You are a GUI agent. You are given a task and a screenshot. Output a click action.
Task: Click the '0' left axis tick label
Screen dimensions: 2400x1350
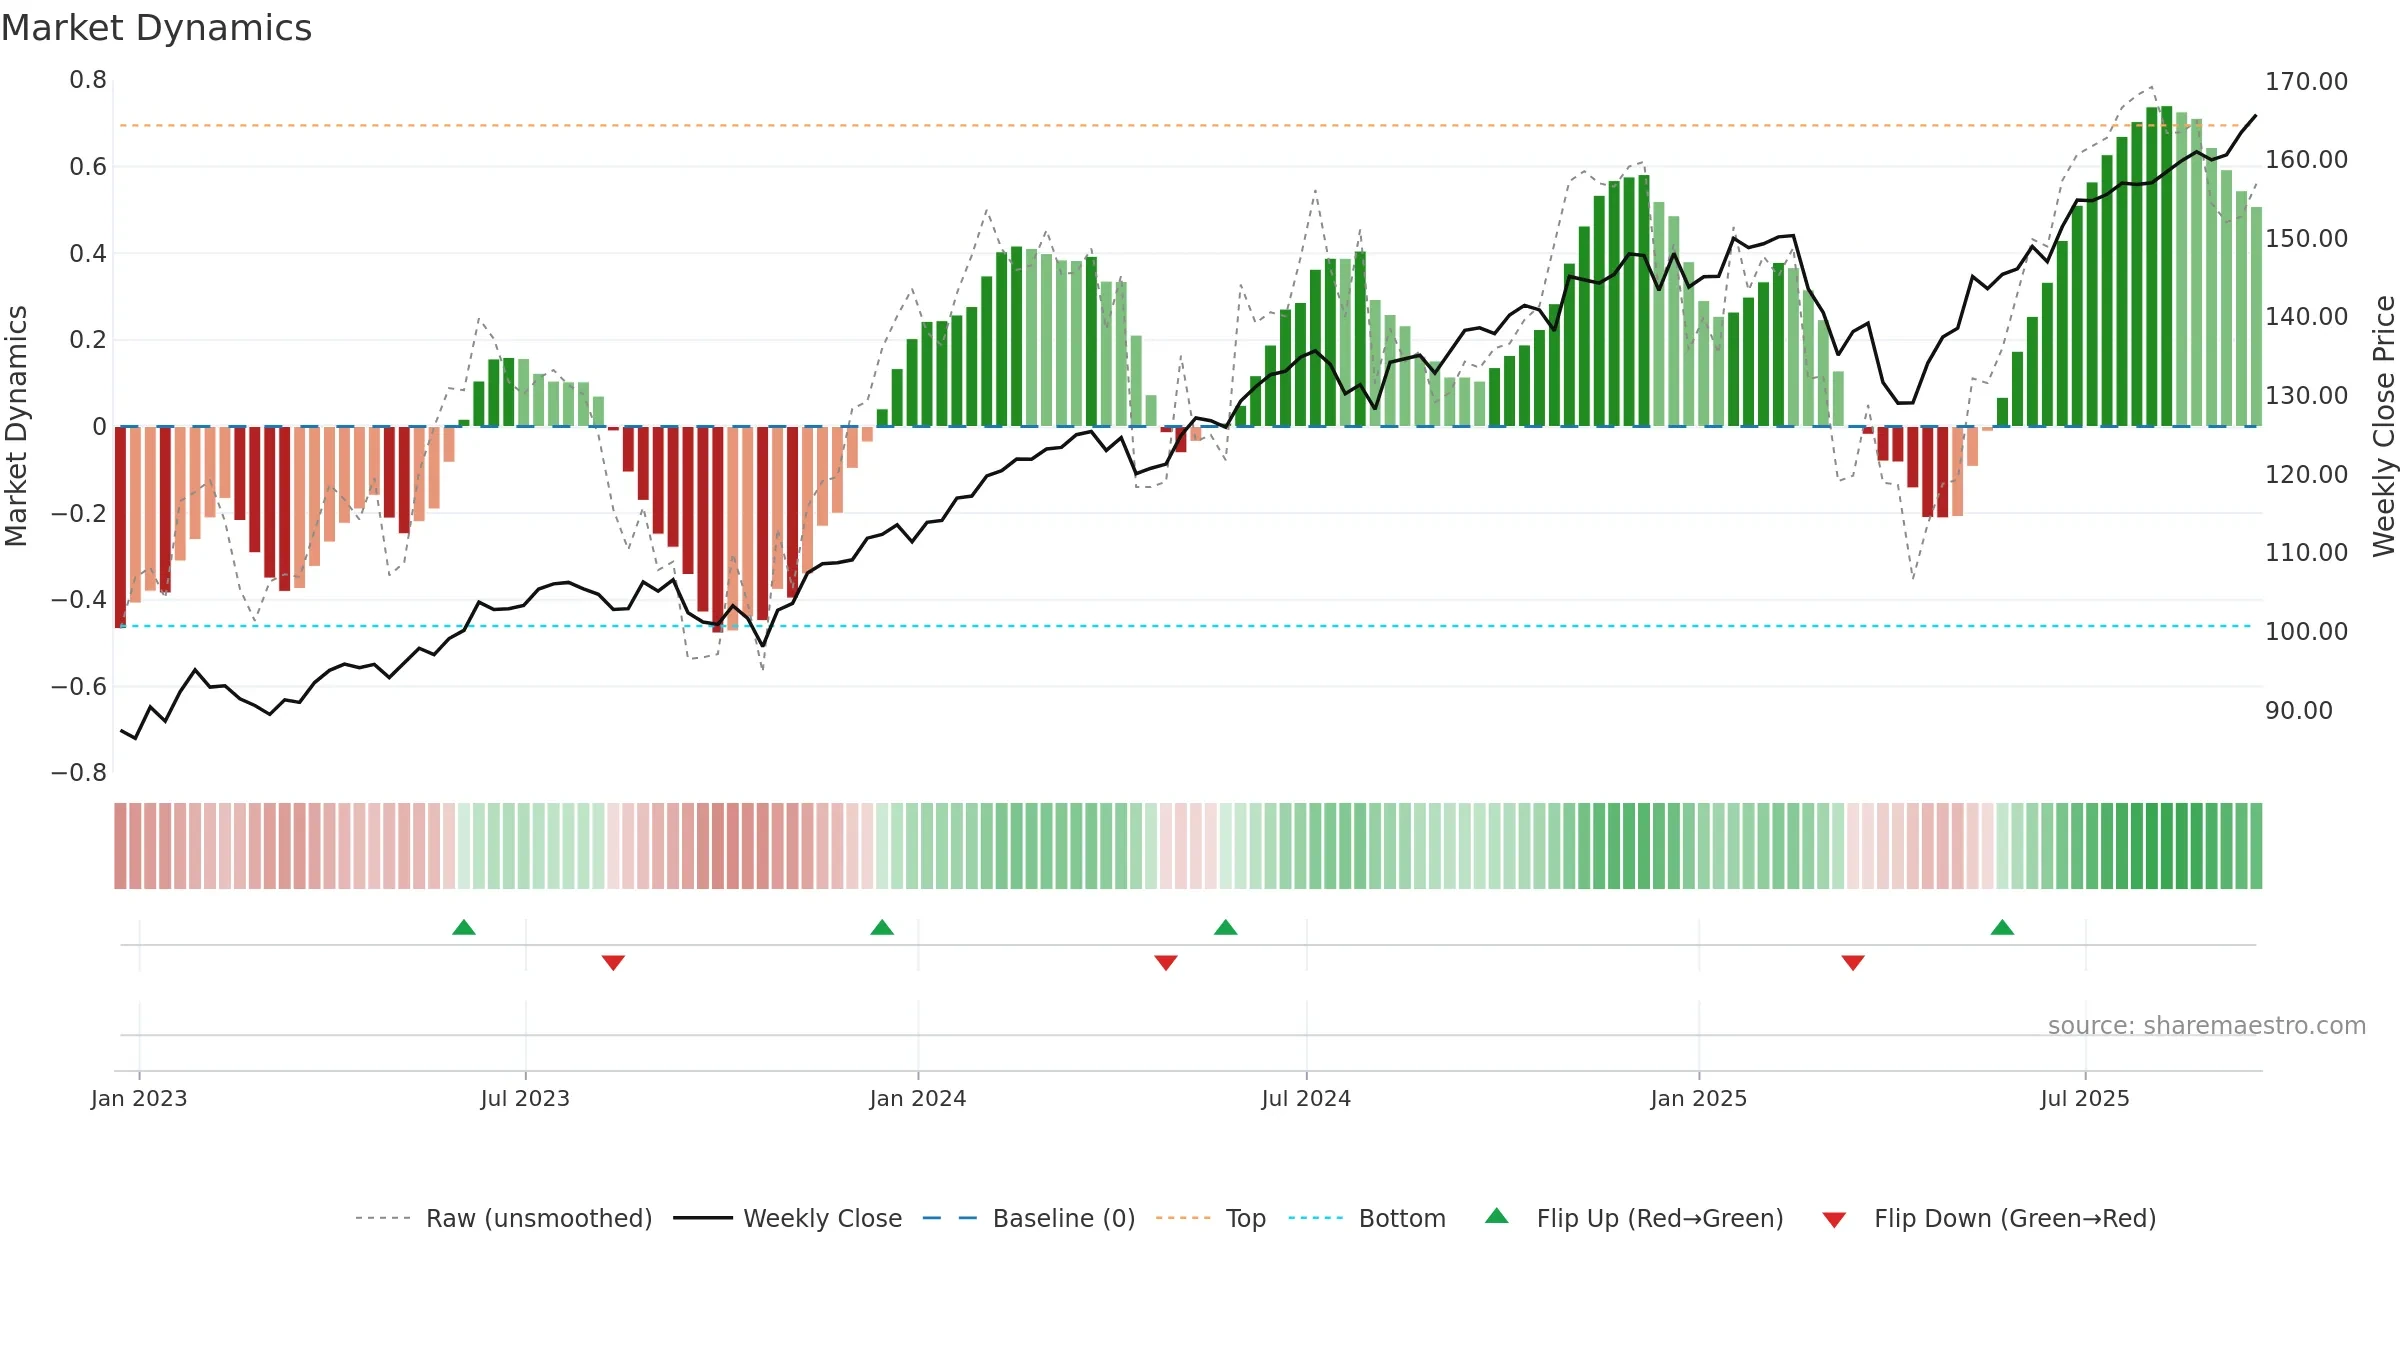pyautogui.click(x=99, y=427)
